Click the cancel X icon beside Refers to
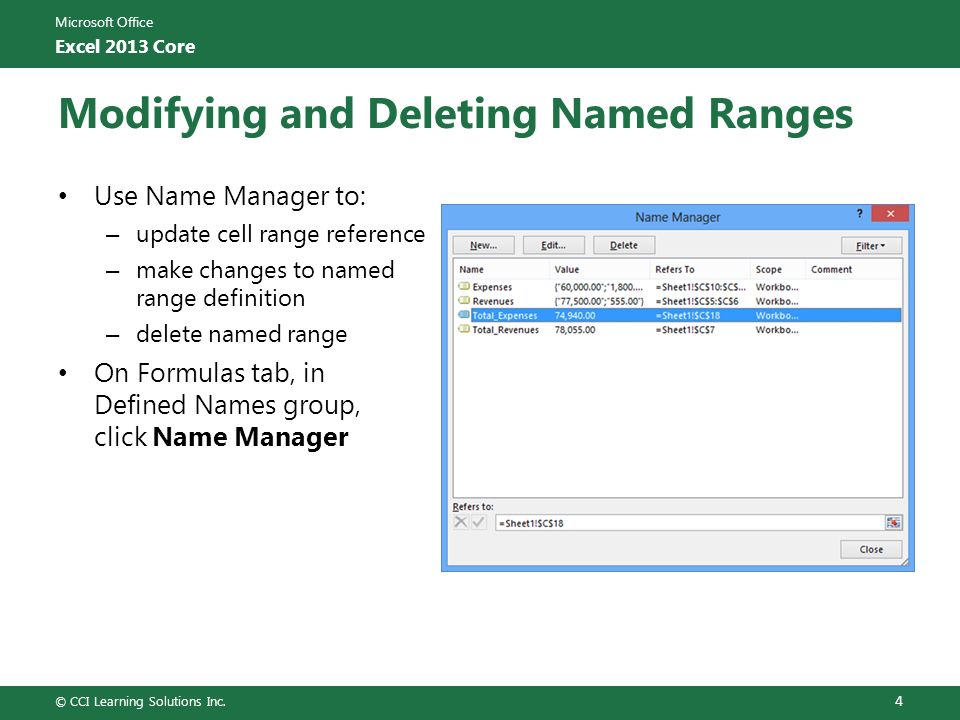960x720 pixels. (460, 522)
